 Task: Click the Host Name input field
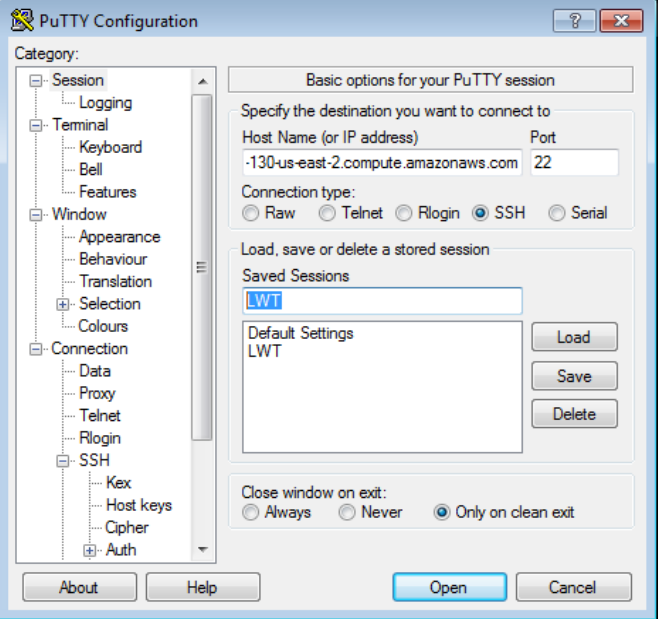[x=382, y=162]
